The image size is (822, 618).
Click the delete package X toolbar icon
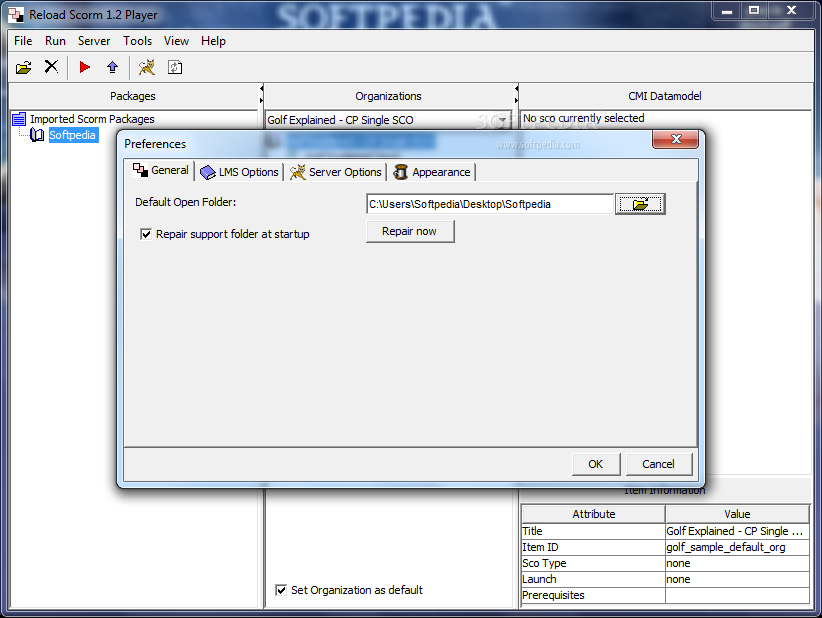[x=51, y=67]
